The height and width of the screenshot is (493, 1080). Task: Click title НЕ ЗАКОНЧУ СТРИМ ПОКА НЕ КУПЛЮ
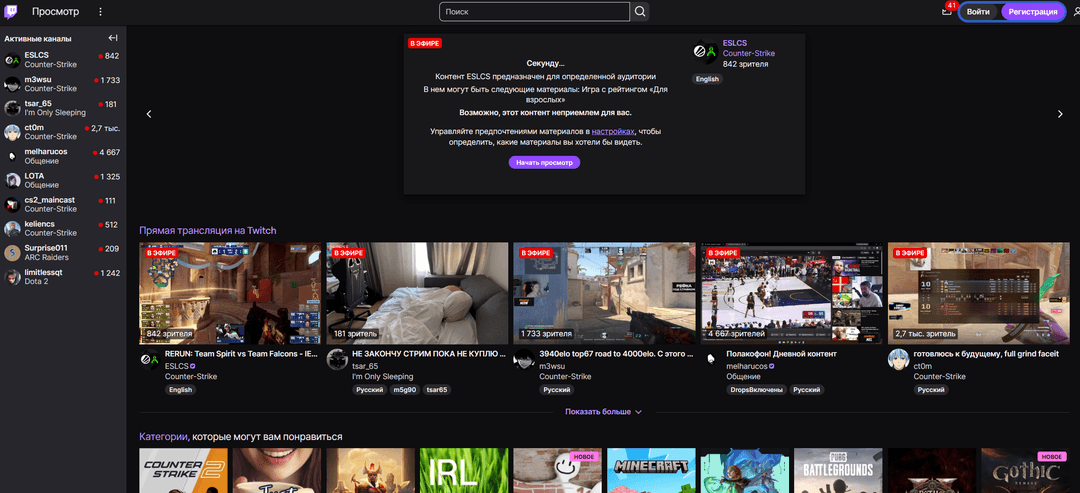tap(430, 354)
